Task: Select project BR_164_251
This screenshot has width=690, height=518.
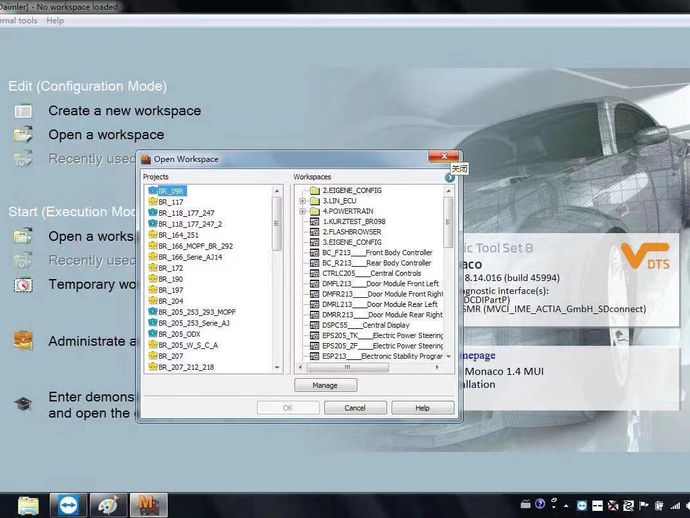Action: pos(178,235)
